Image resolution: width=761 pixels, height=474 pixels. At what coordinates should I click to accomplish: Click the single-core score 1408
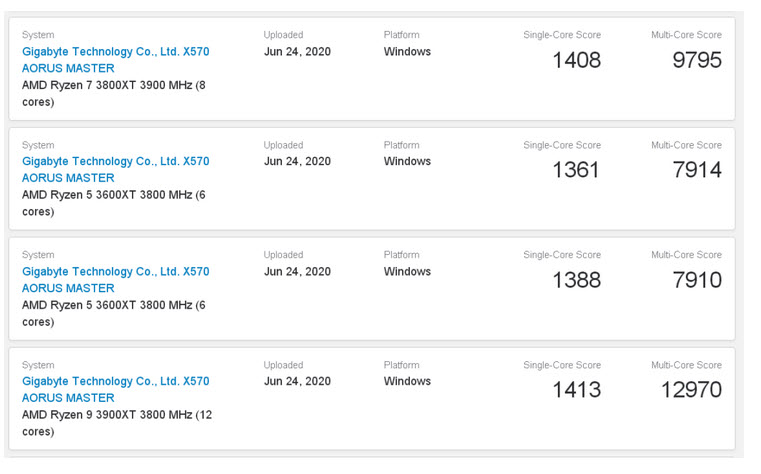(x=576, y=60)
